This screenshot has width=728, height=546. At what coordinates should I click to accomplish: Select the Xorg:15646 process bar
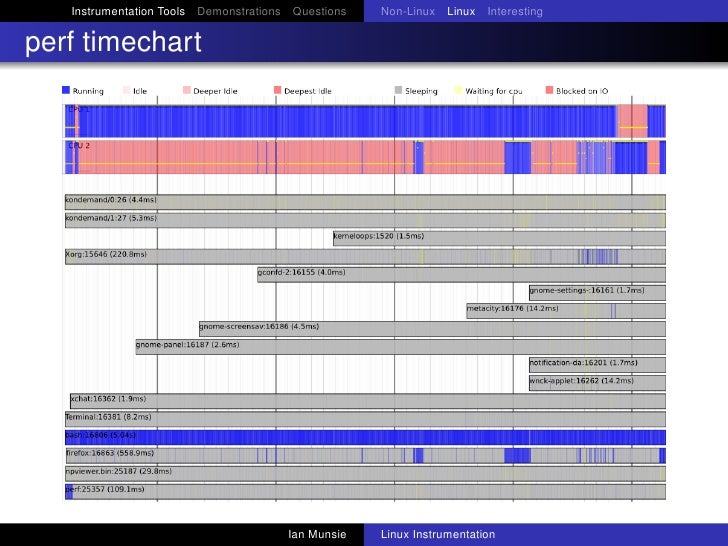point(365,255)
